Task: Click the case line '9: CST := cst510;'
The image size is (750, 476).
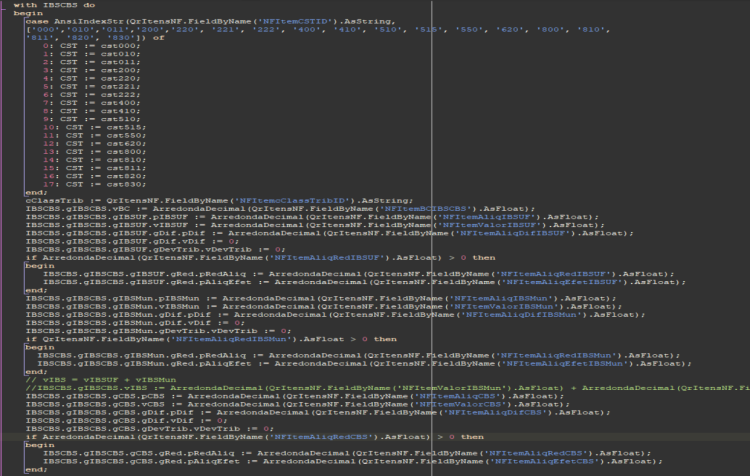Action: (91, 119)
